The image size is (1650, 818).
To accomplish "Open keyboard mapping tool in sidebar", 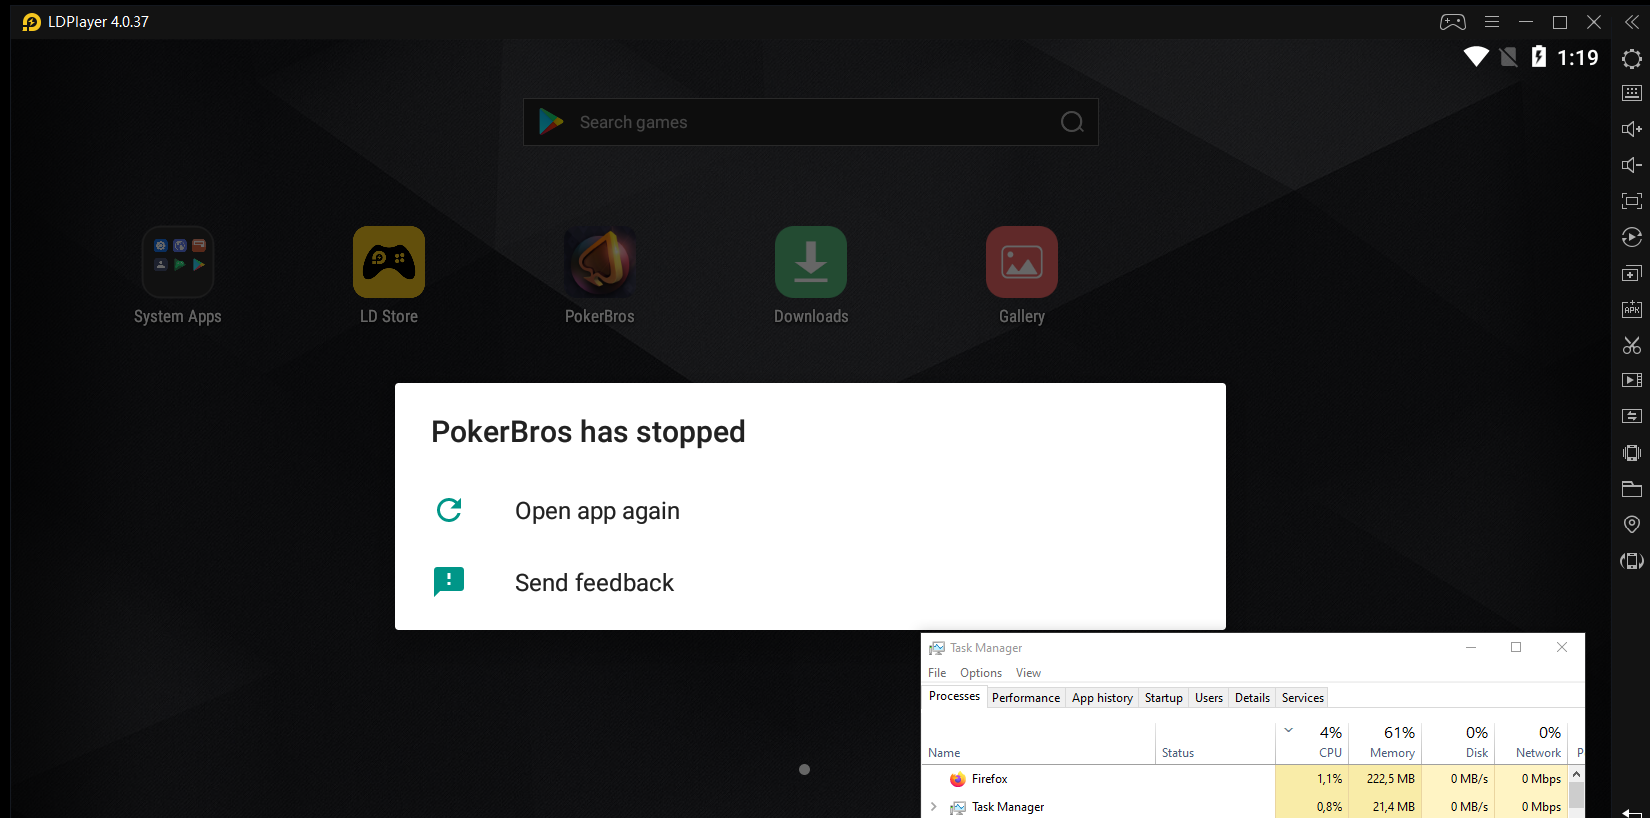I will coord(1631,93).
